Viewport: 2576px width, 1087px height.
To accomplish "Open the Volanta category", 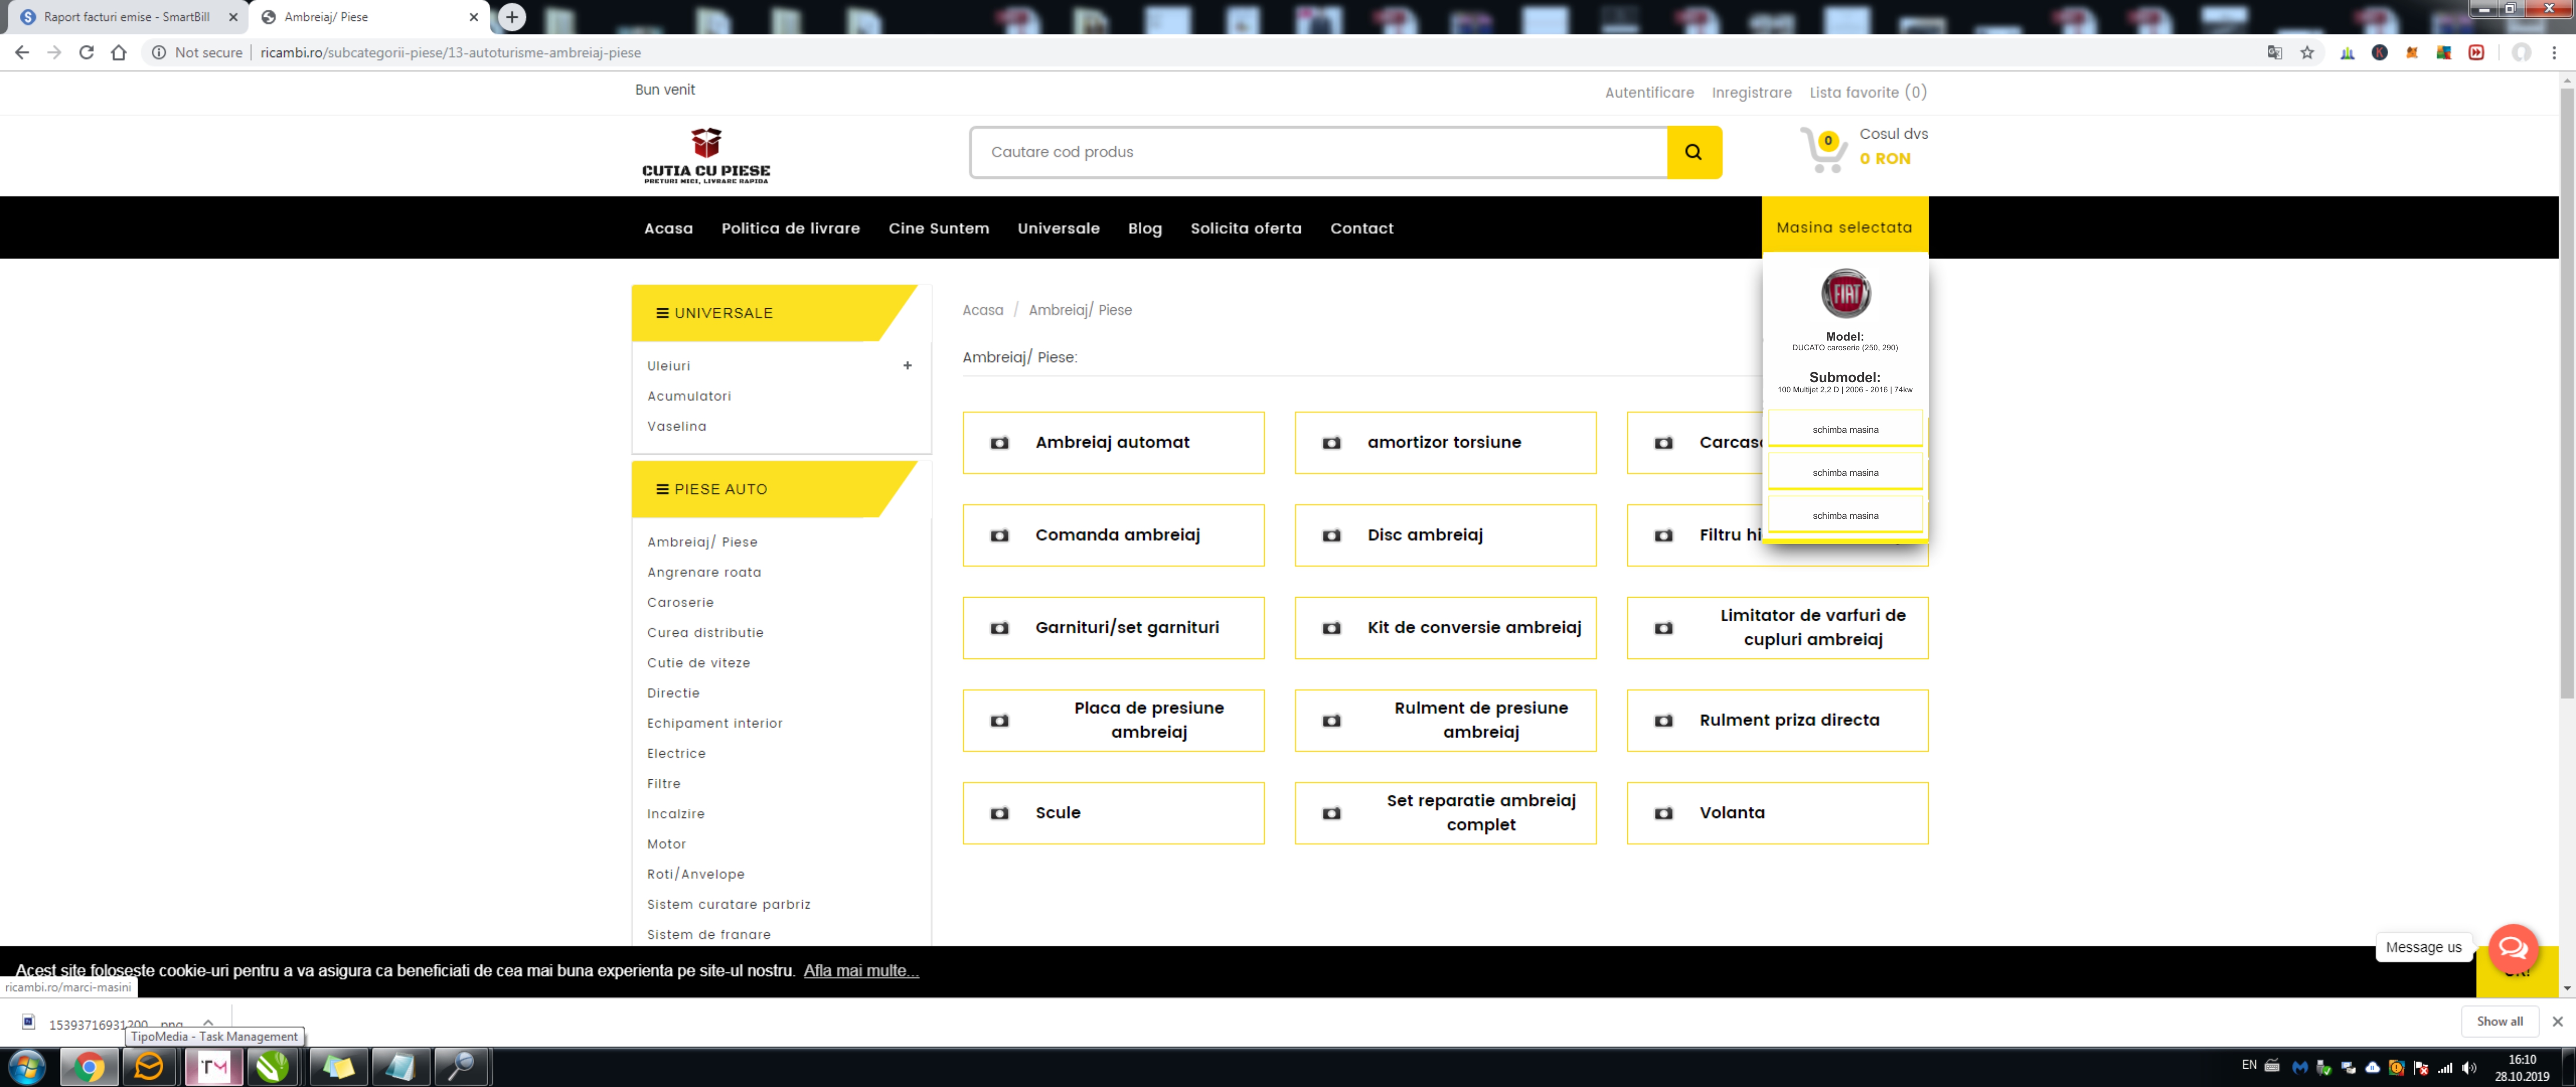I will point(1777,813).
